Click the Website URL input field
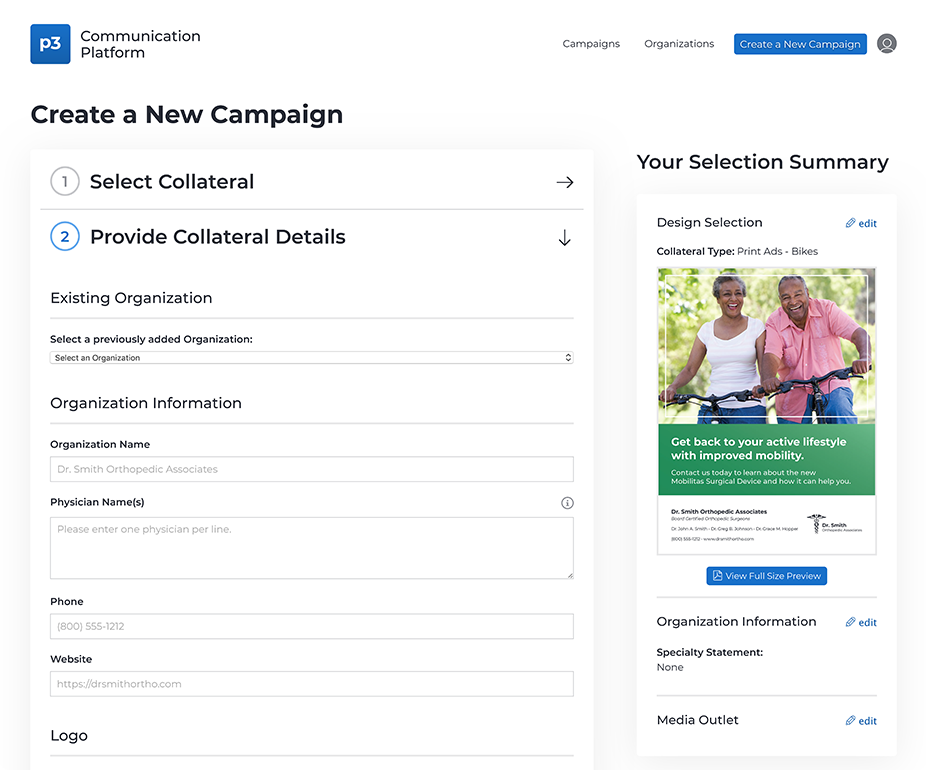 click(x=312, y=684)
